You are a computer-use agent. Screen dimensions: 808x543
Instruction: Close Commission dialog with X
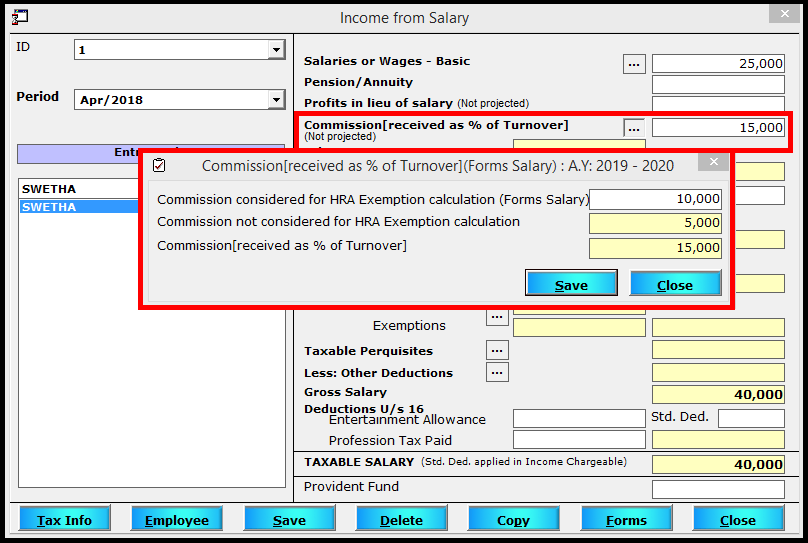[713, 162]
